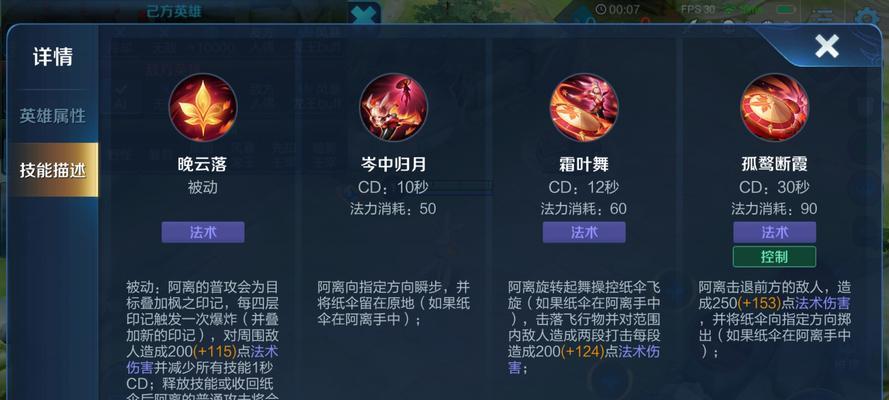Viewport: 889px width, 400px height.
Task: Click the 己方英雄 header text
Action: click(x=174, y=12)
